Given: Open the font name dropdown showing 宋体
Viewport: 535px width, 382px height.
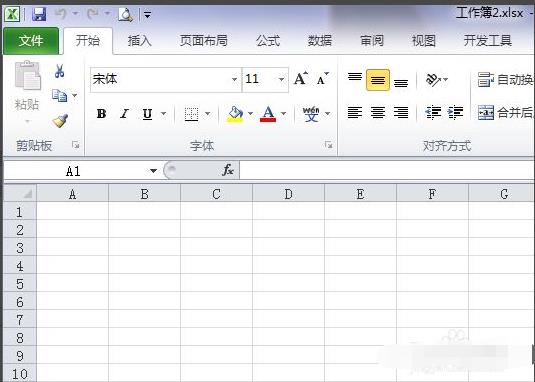Looking at the screenshot, I should coord(234,79).
